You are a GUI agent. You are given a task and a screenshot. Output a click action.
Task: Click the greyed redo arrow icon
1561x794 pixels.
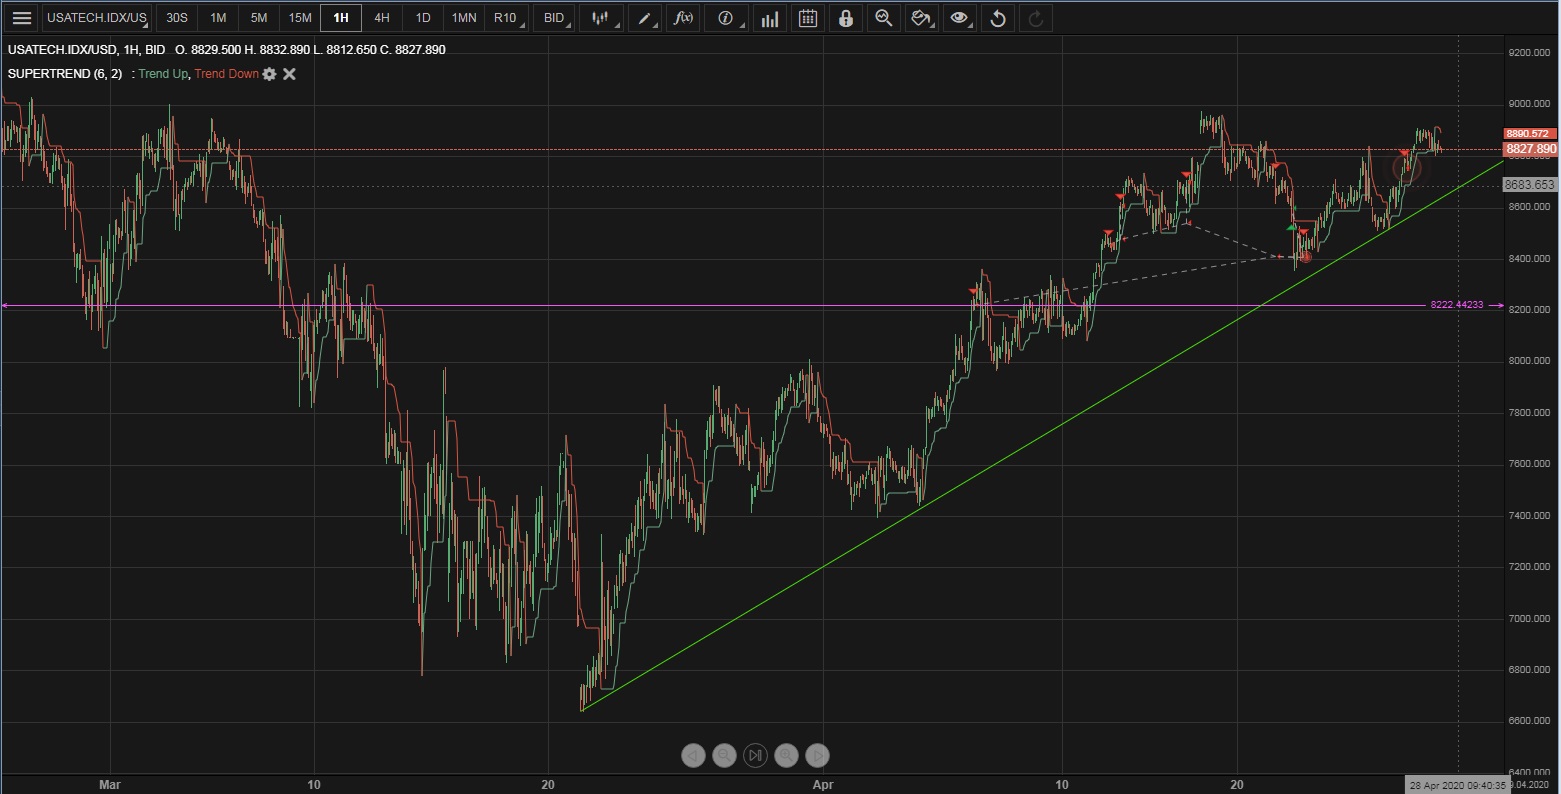[x=1036, y=18]
